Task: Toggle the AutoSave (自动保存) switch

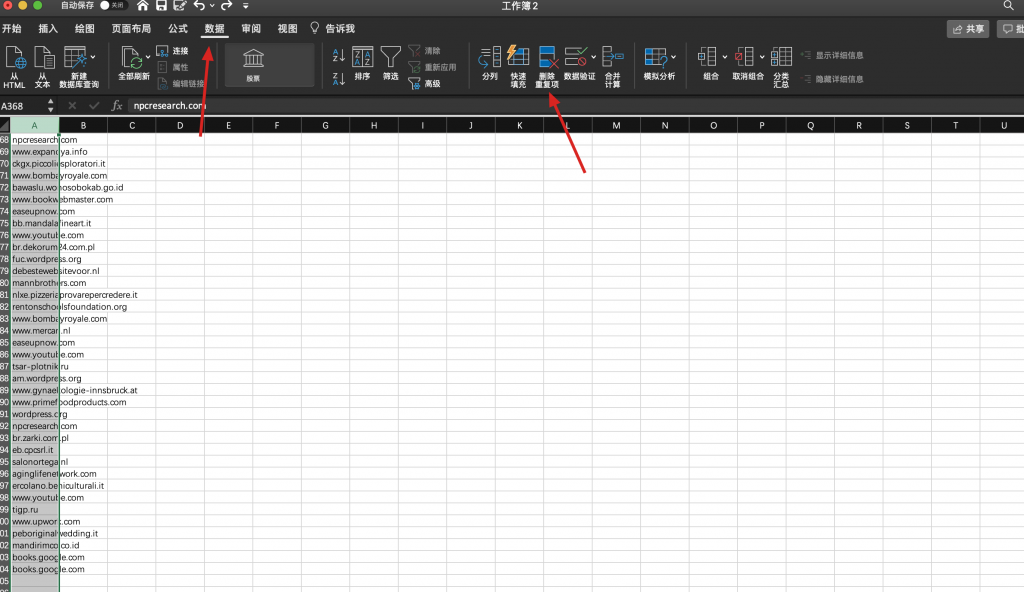Action: pos(111,6)
